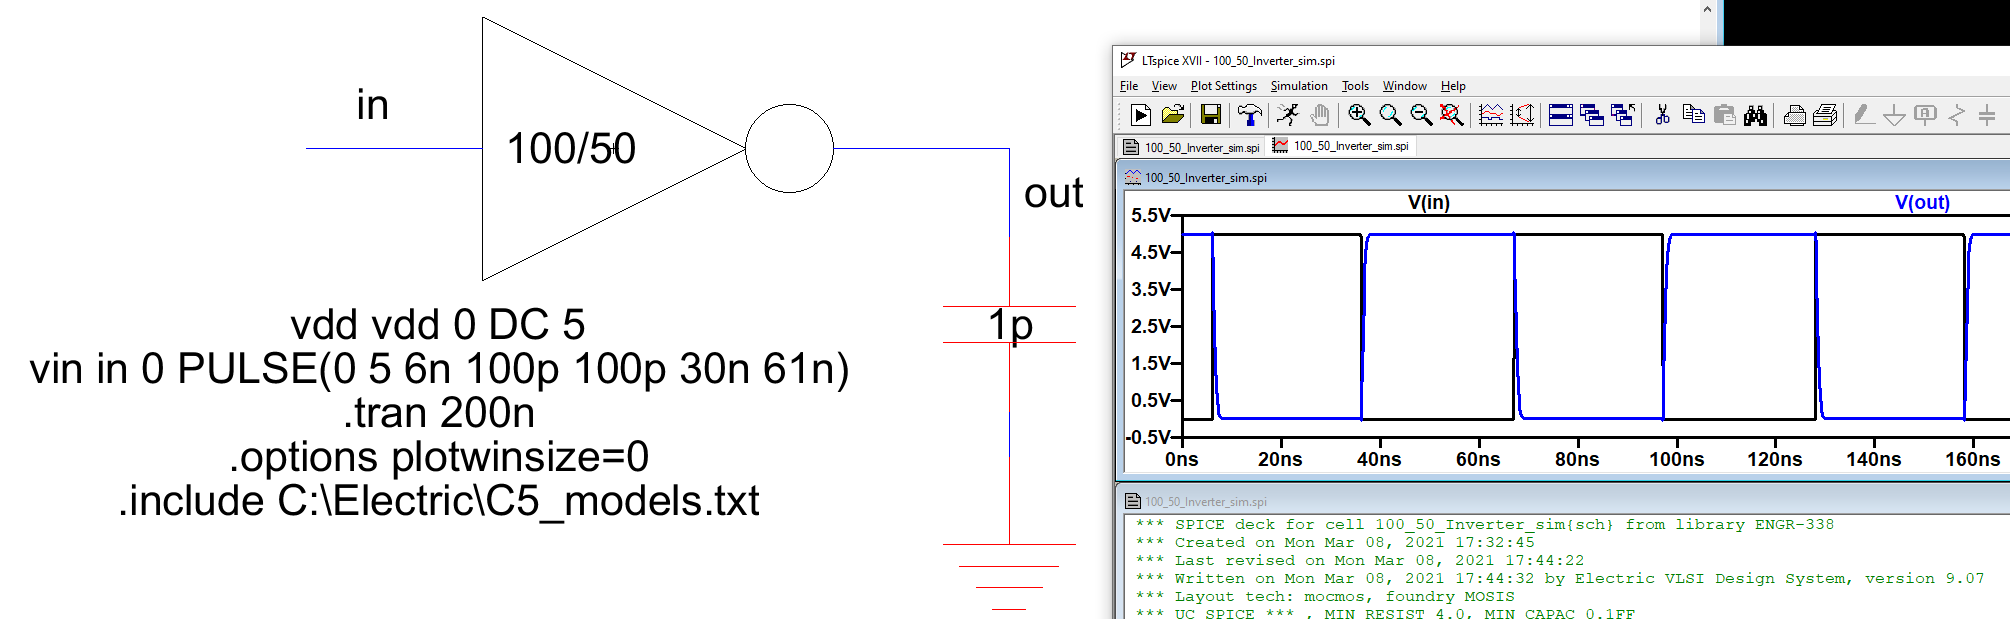Screen dimensions: 2010x619
Task: Save using the floppy disk icon
Action: tap(1210, 116)
